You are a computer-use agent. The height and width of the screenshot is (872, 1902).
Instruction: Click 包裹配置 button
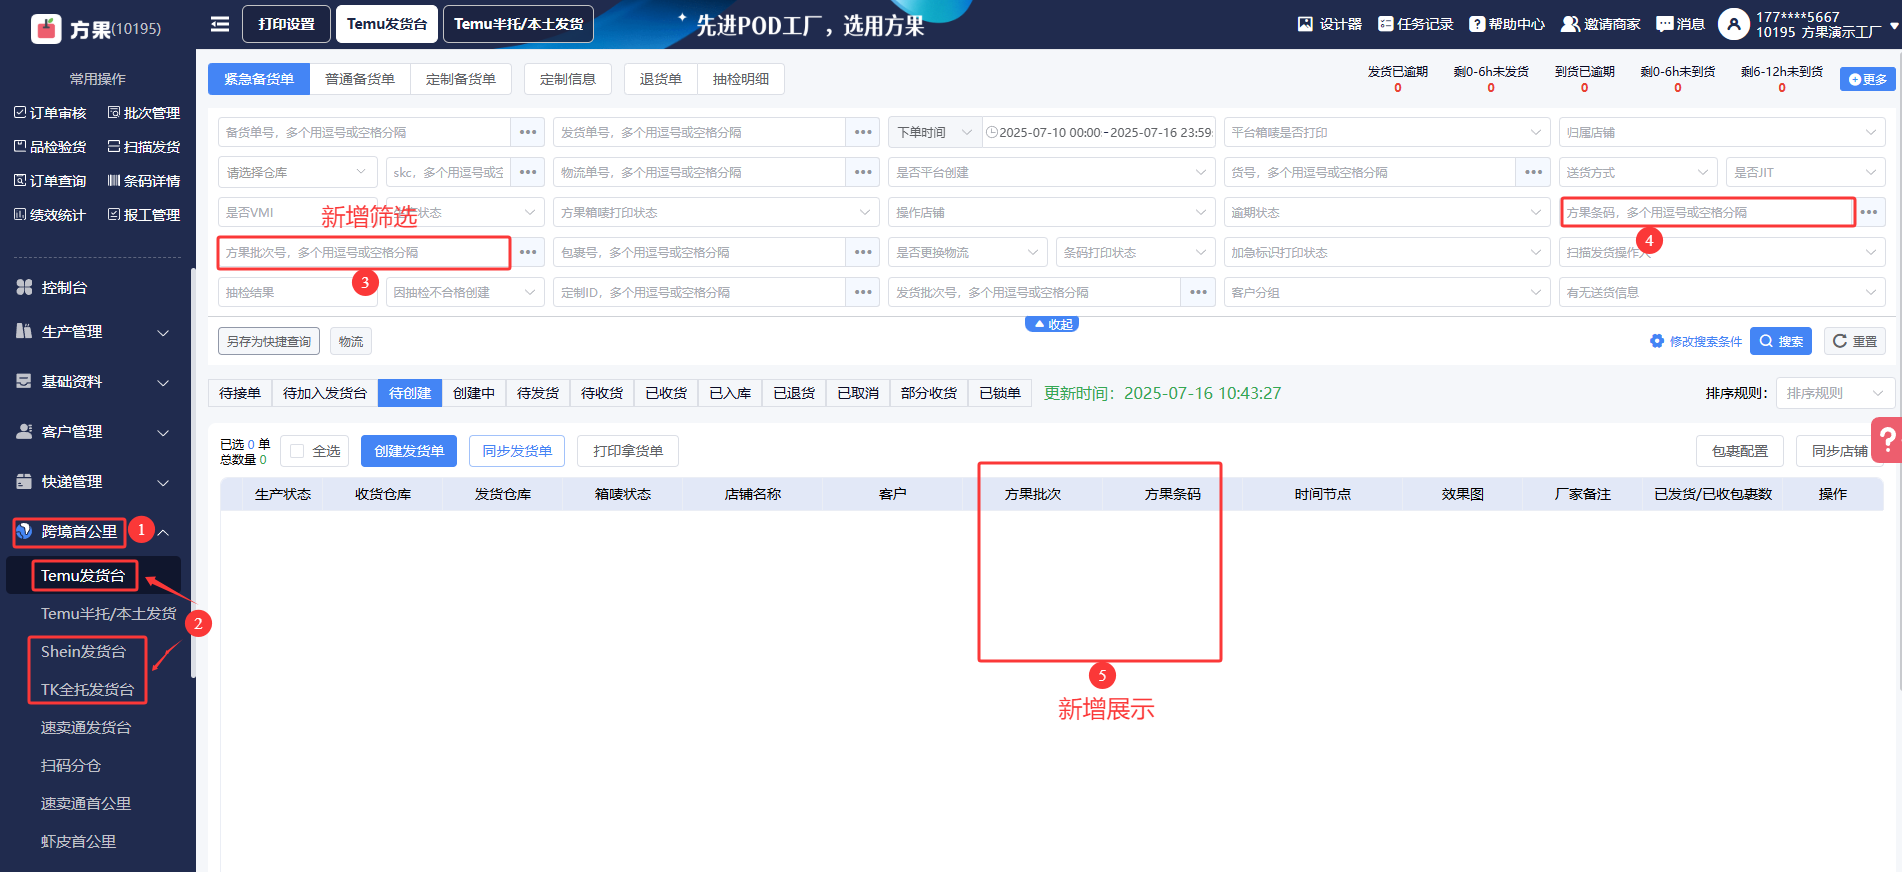pyautogui.click(x=1740, y=451)
